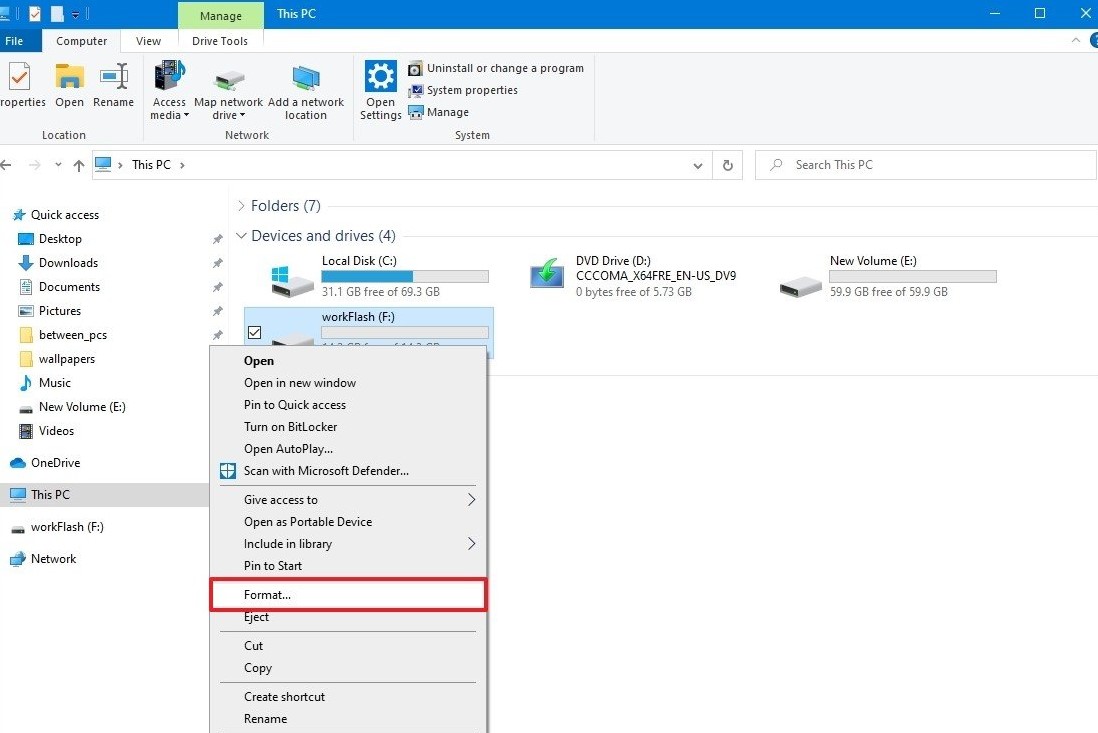1098x733 pixels.
Task: Select the DVD Drive (D:) icon
Action: pyautogui.click(x=547, y=275)
